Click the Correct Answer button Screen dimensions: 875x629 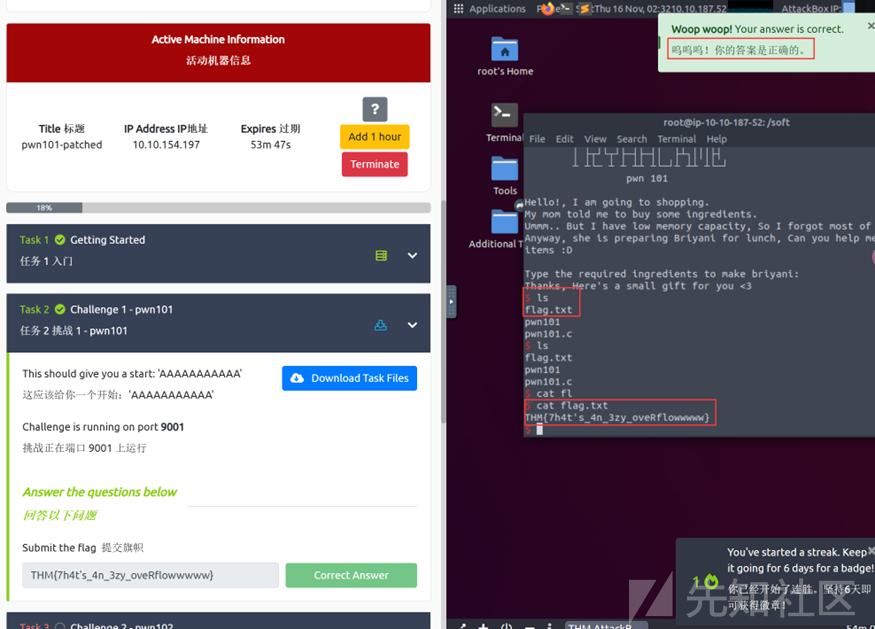pyautogui.click(x=351, y=575)
